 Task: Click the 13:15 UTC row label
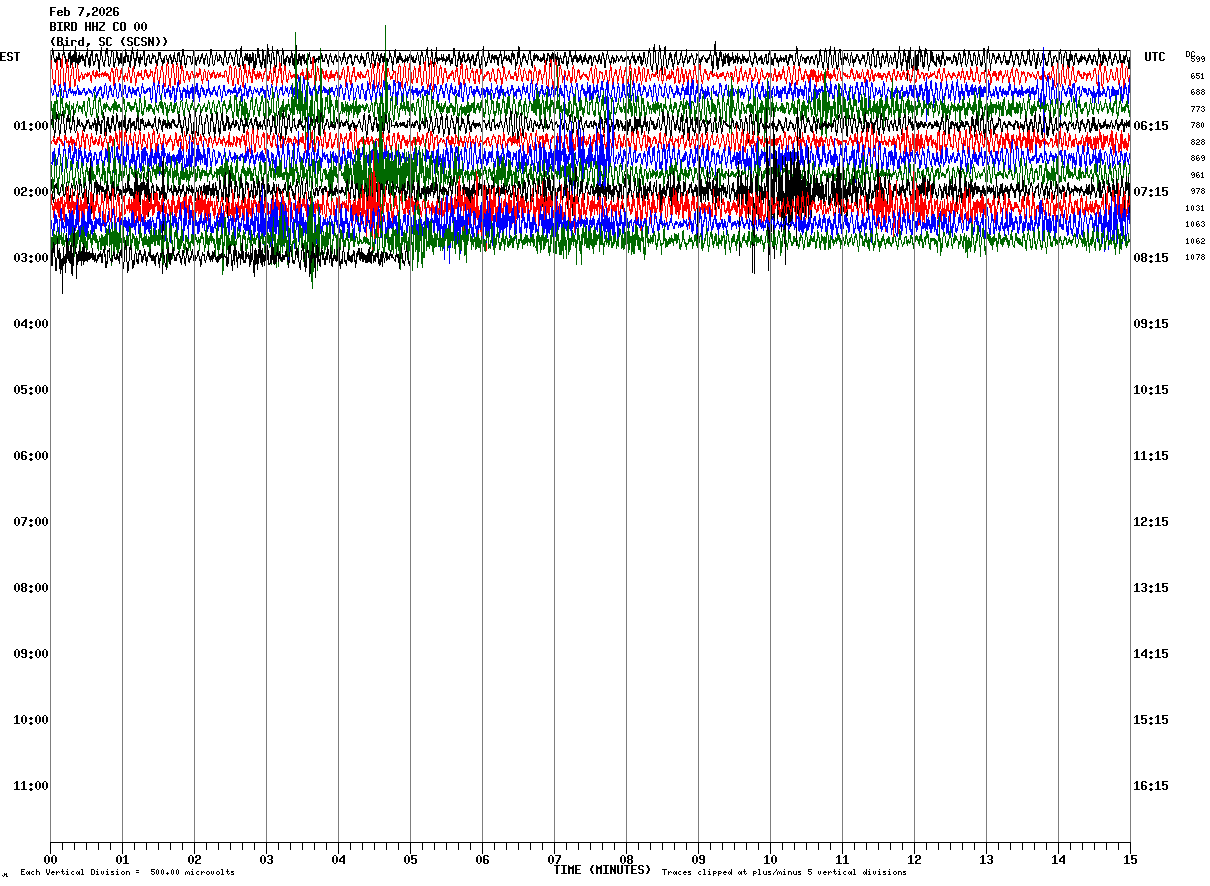pyautogui.click(x=1151, y=588)
